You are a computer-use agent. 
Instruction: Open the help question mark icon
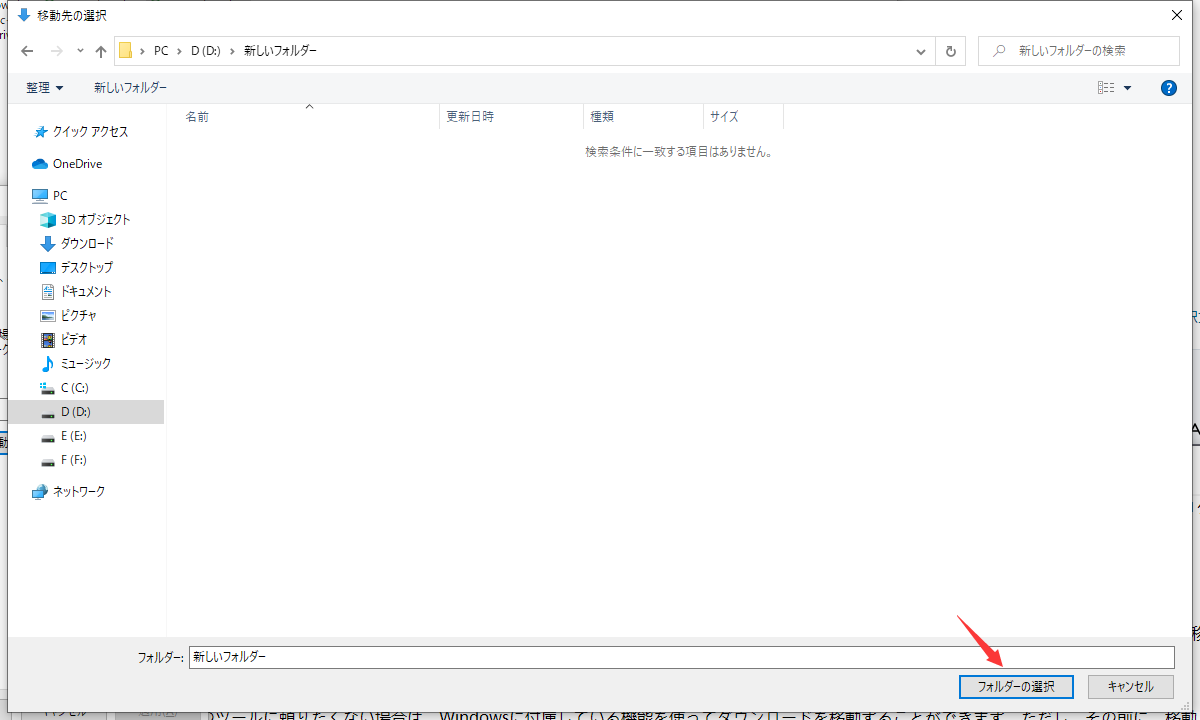[1168, 88]
